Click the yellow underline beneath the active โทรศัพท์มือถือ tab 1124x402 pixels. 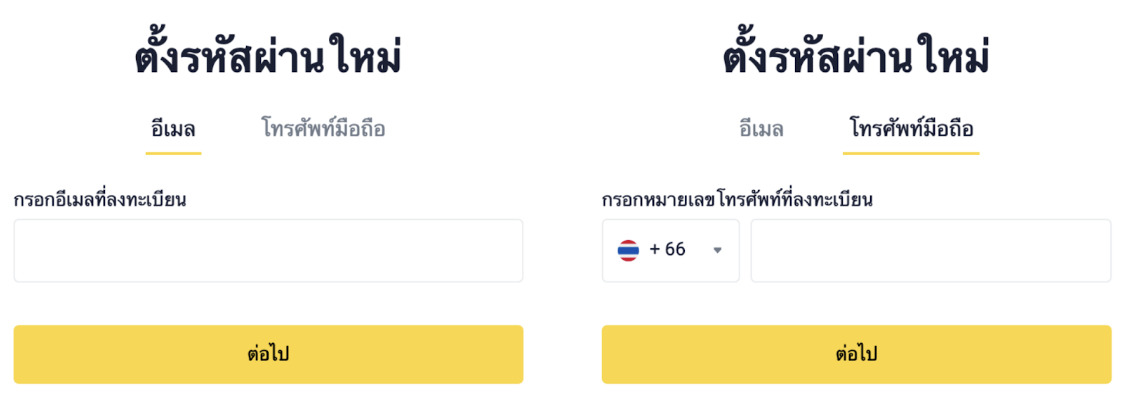[x=911, y=153]
